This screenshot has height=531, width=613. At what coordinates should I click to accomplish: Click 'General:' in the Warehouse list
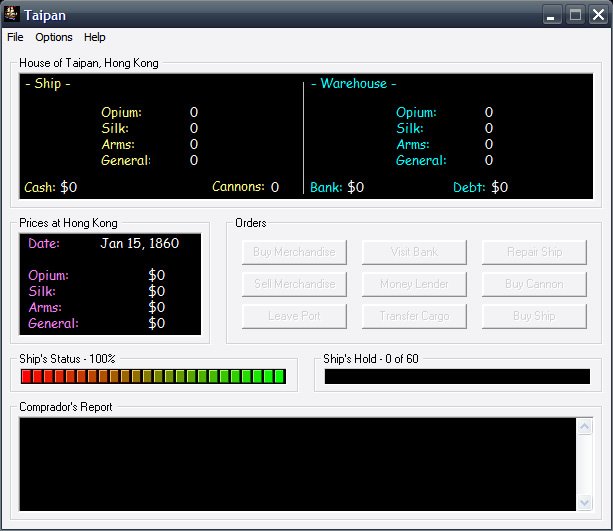click(421, 160)
